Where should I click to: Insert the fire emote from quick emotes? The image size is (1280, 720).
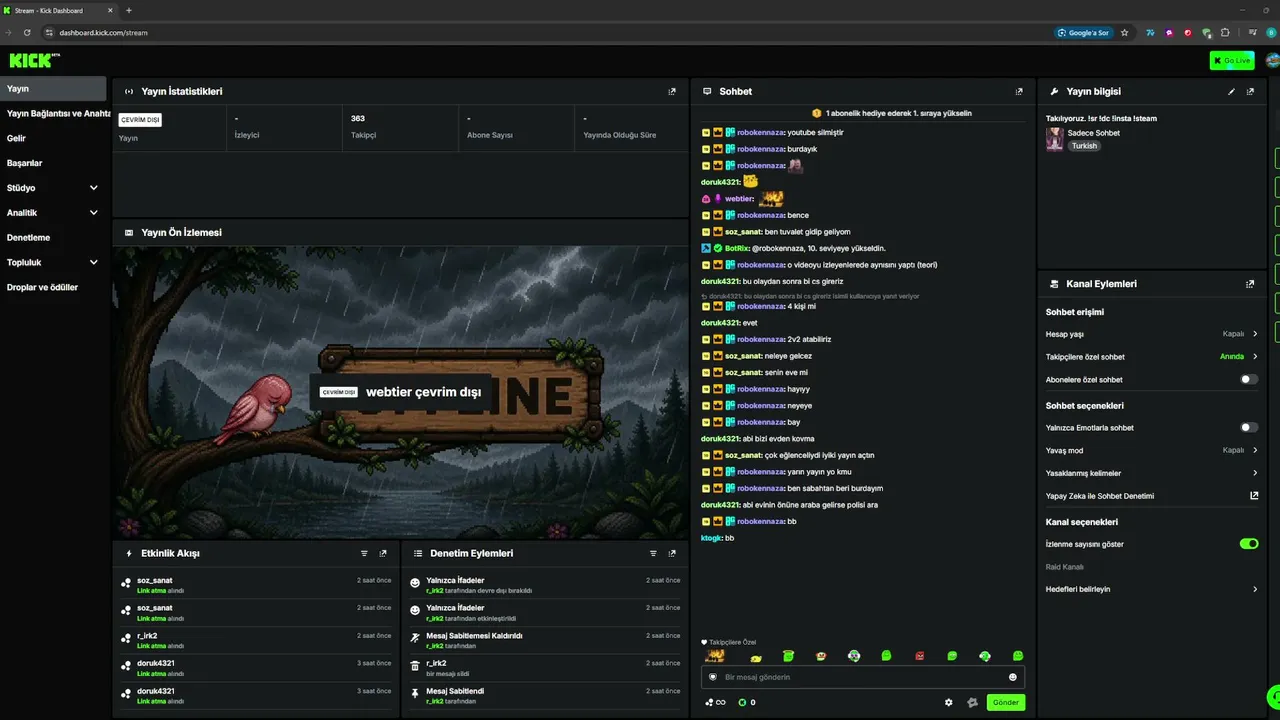coord(715,656)
